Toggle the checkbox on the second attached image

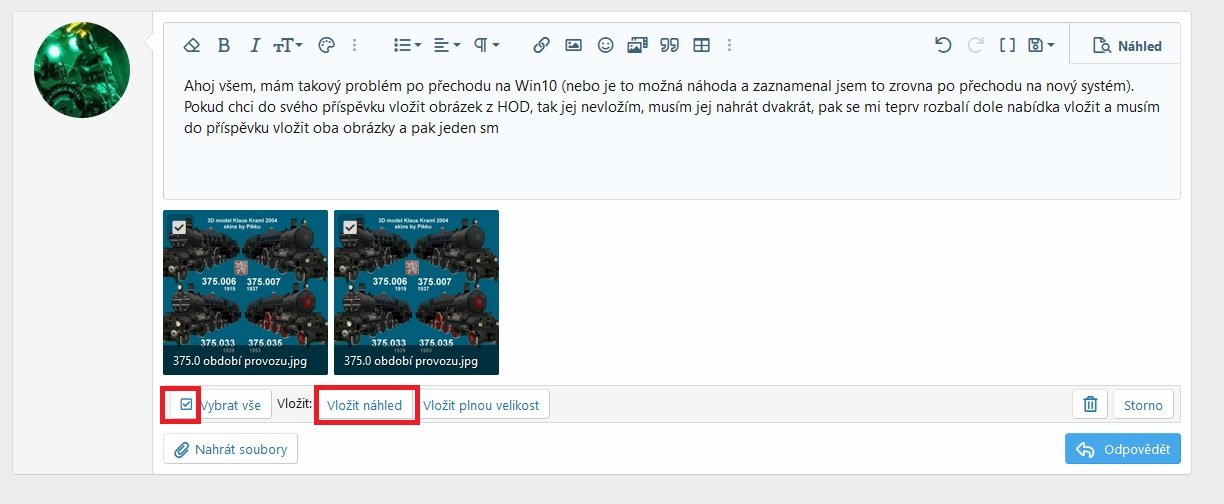click(349, 228)
